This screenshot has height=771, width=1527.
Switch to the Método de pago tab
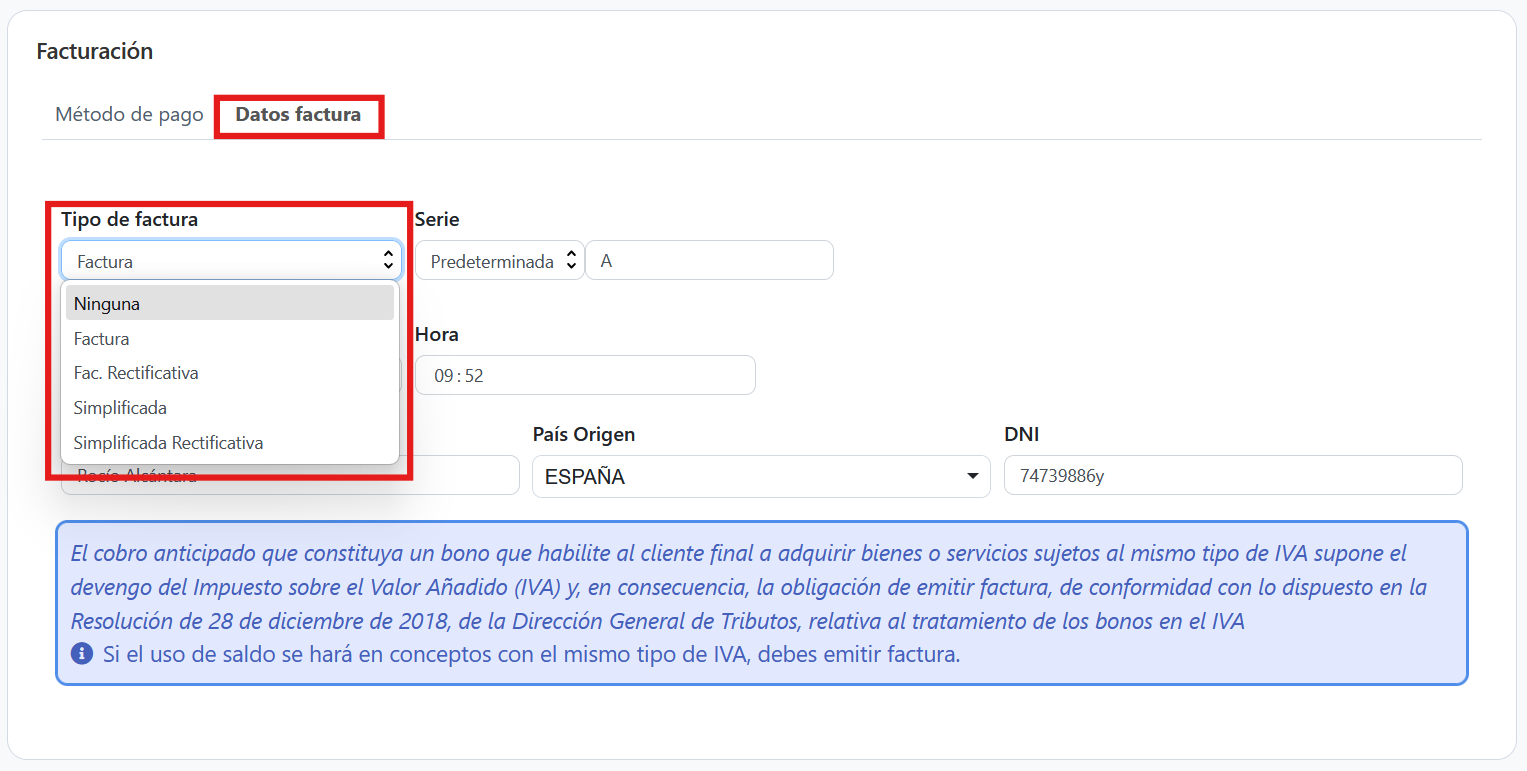click(129, 115)
